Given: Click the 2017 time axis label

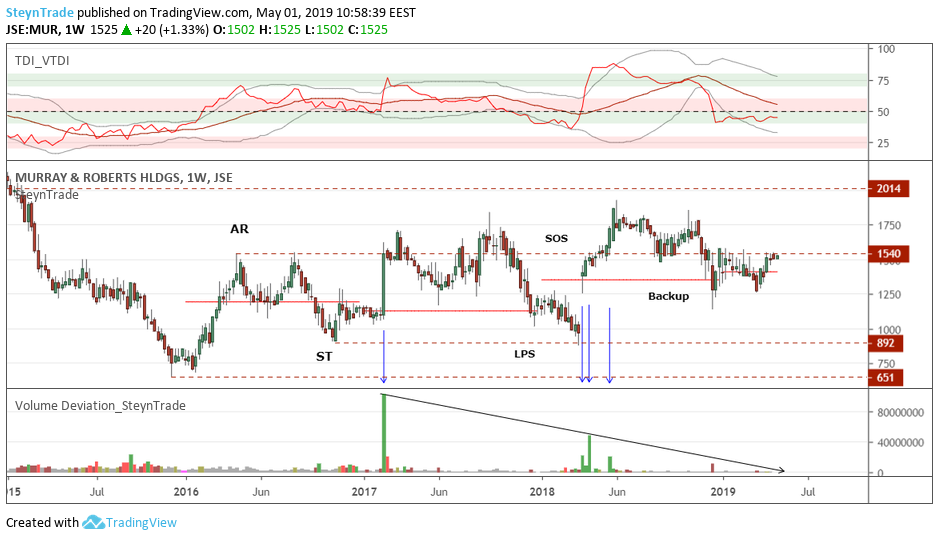Looking at the screenshot, I should tap(364, 492).
